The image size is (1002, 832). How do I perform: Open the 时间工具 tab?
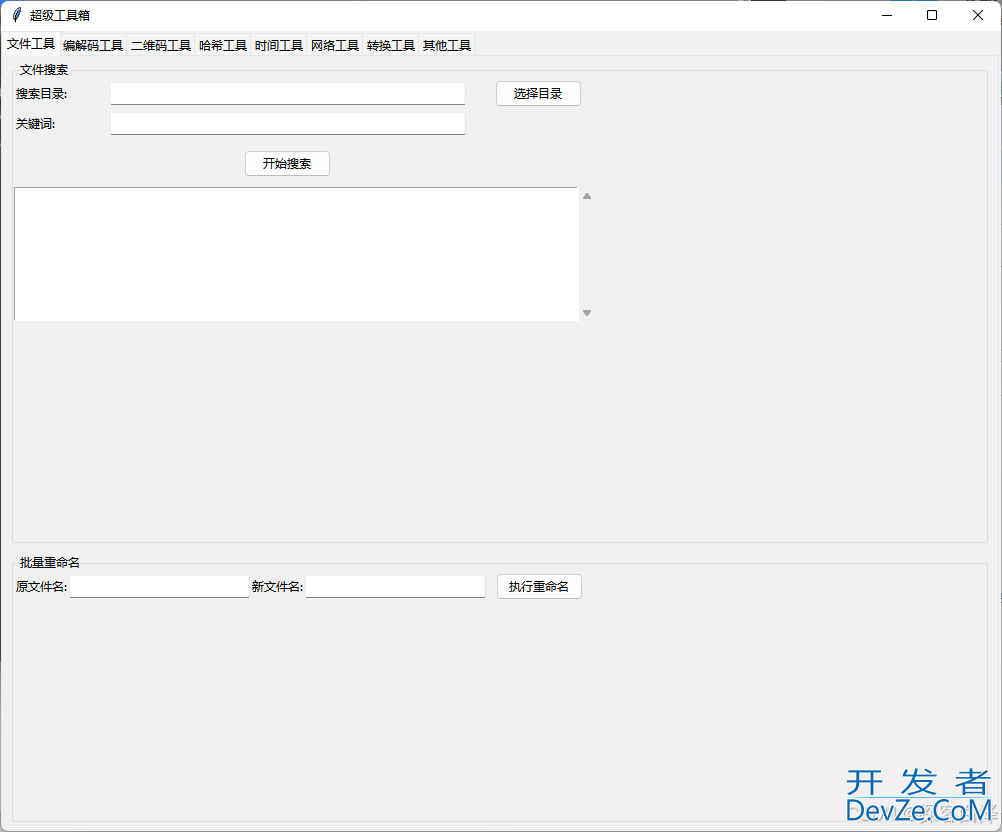point(279,45)
